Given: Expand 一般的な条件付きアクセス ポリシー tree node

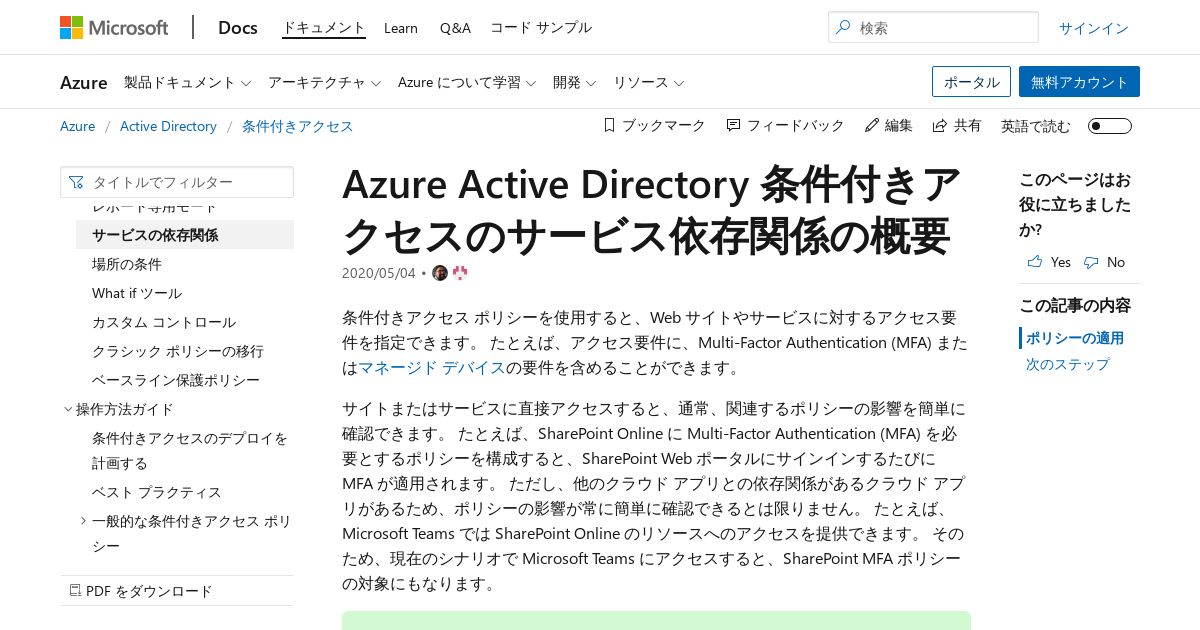Looking at the screenshot, I should point(83,521).
